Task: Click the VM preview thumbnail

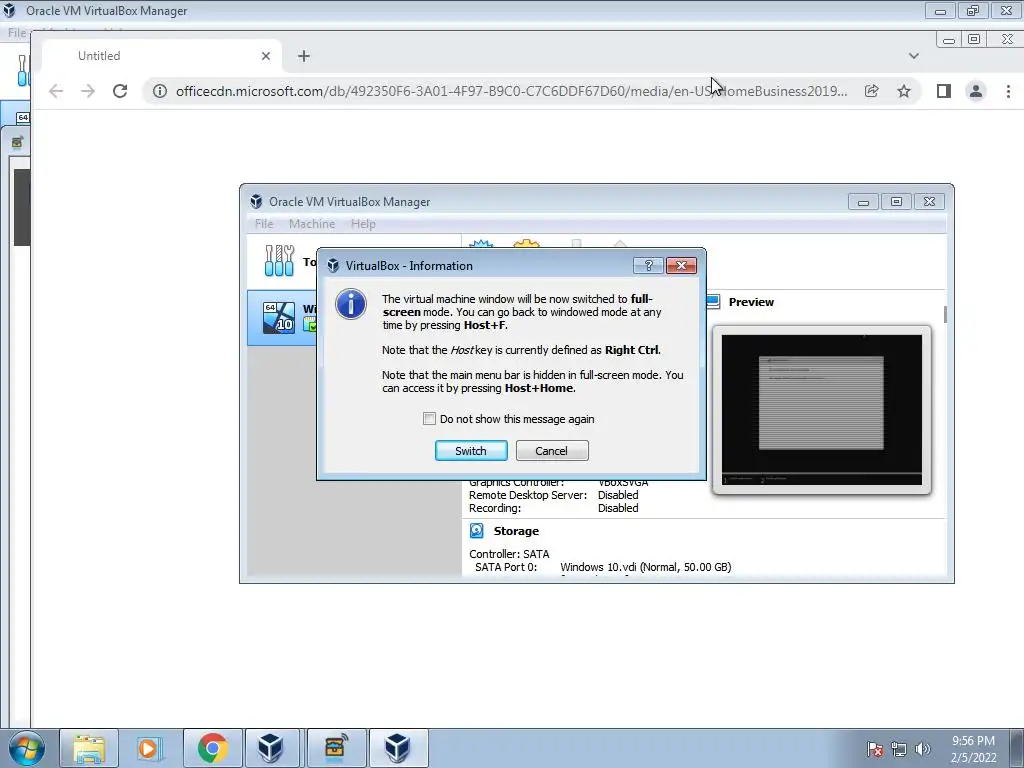Action: point(822,409)
